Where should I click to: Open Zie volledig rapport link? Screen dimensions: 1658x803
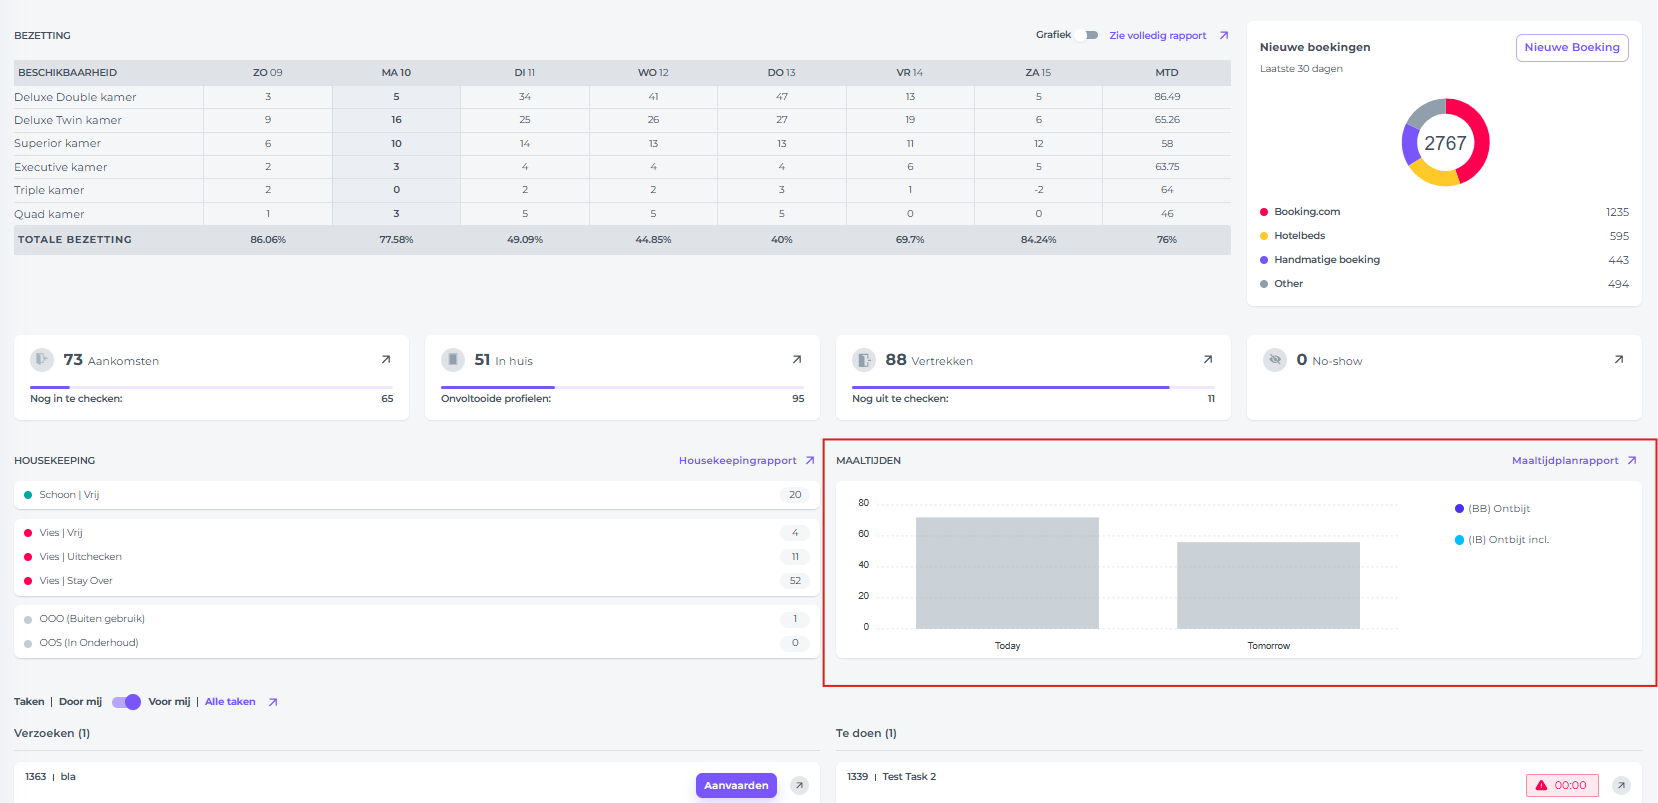point(1157,36)
